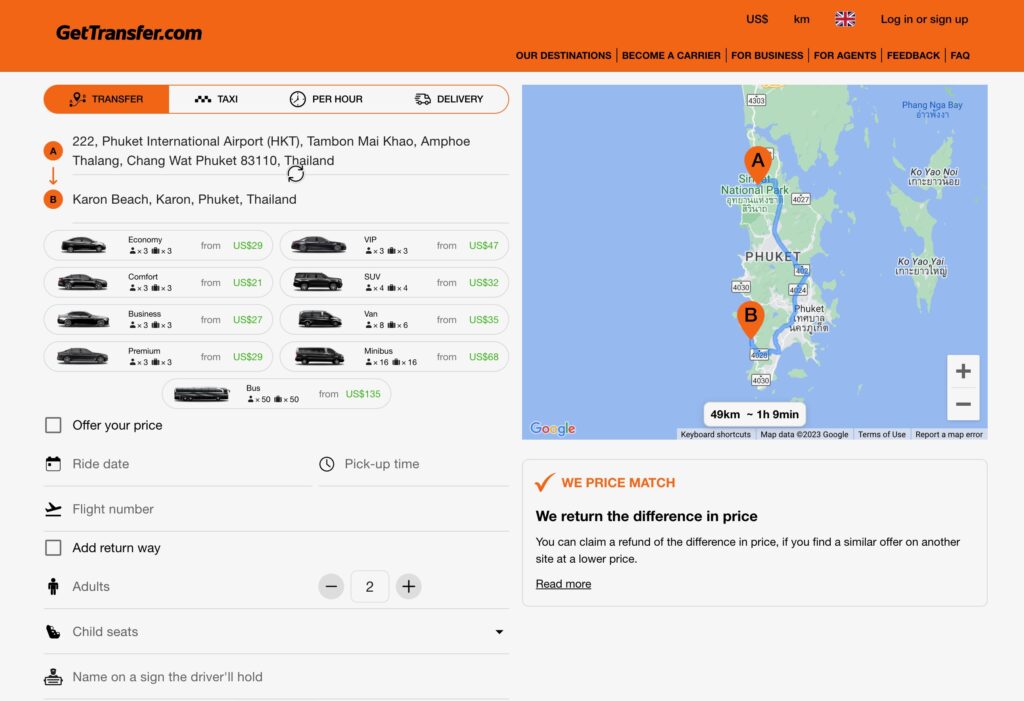Click the swap route direction icon
Viewport: 1024px width, 701px height.
click(295, 173)
